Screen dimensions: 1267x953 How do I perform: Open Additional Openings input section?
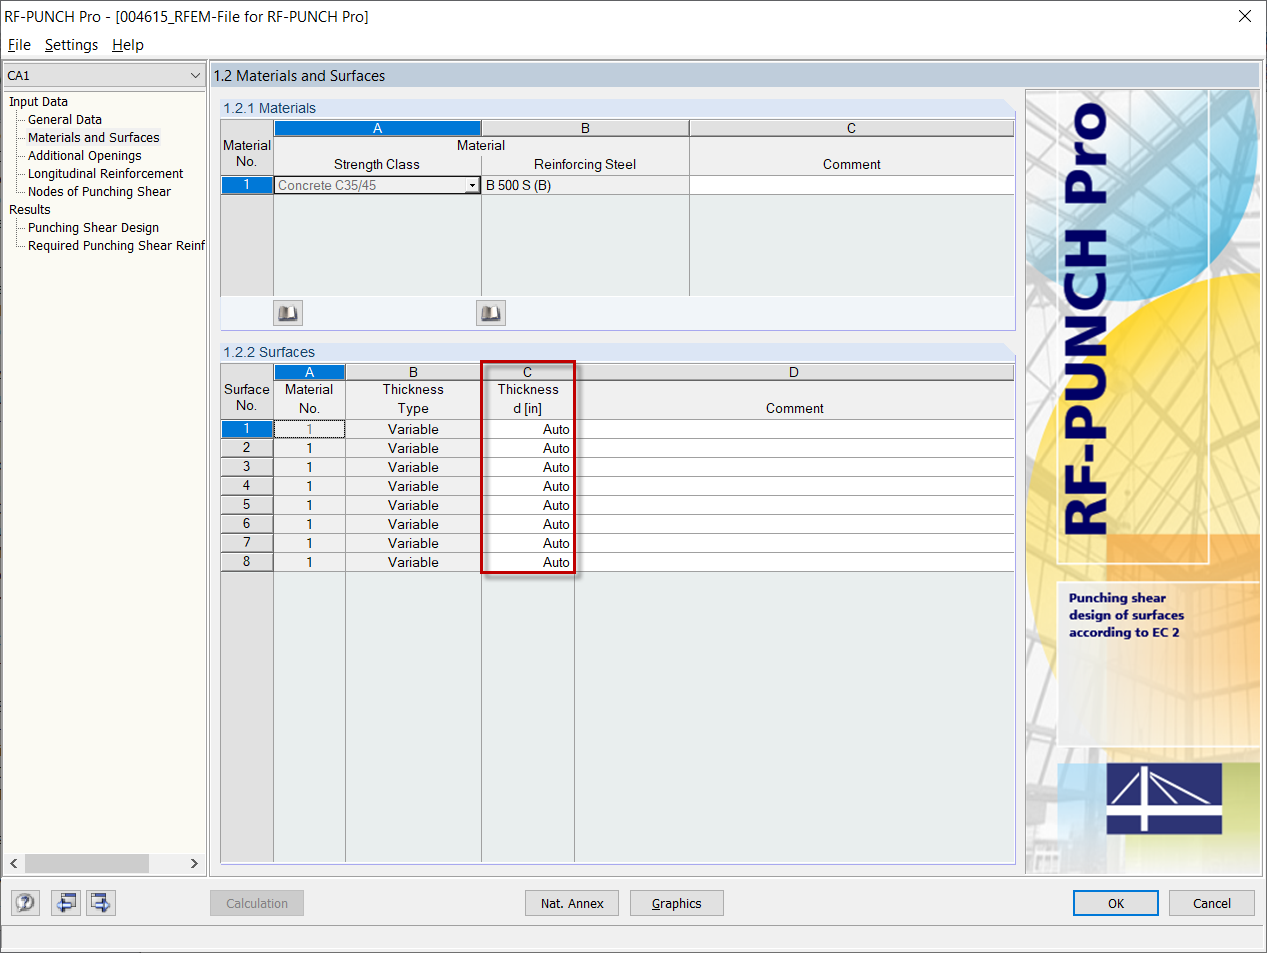coord(82,155)
